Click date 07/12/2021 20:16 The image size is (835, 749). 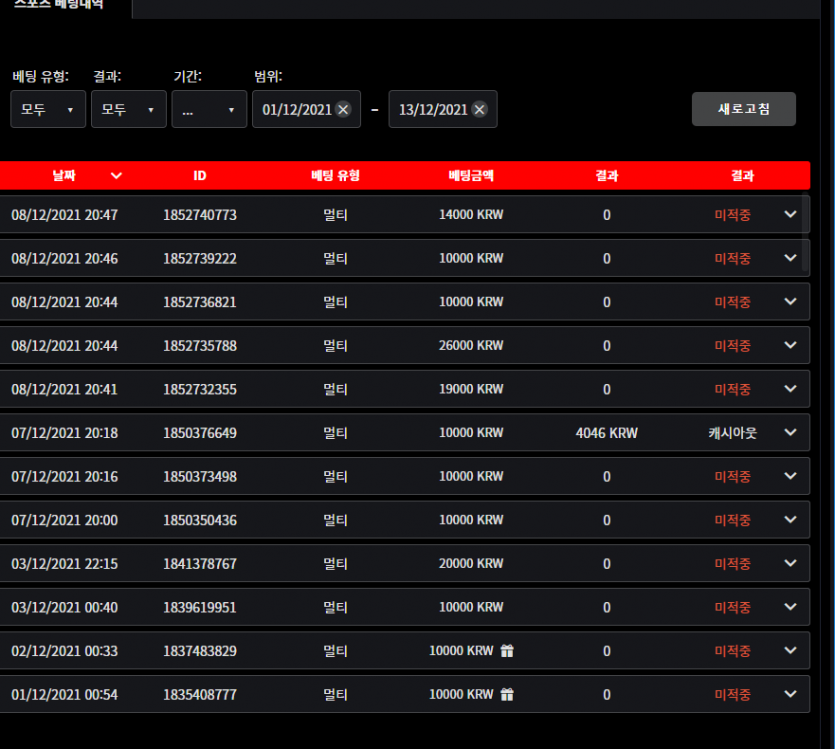tap(64, 476)
